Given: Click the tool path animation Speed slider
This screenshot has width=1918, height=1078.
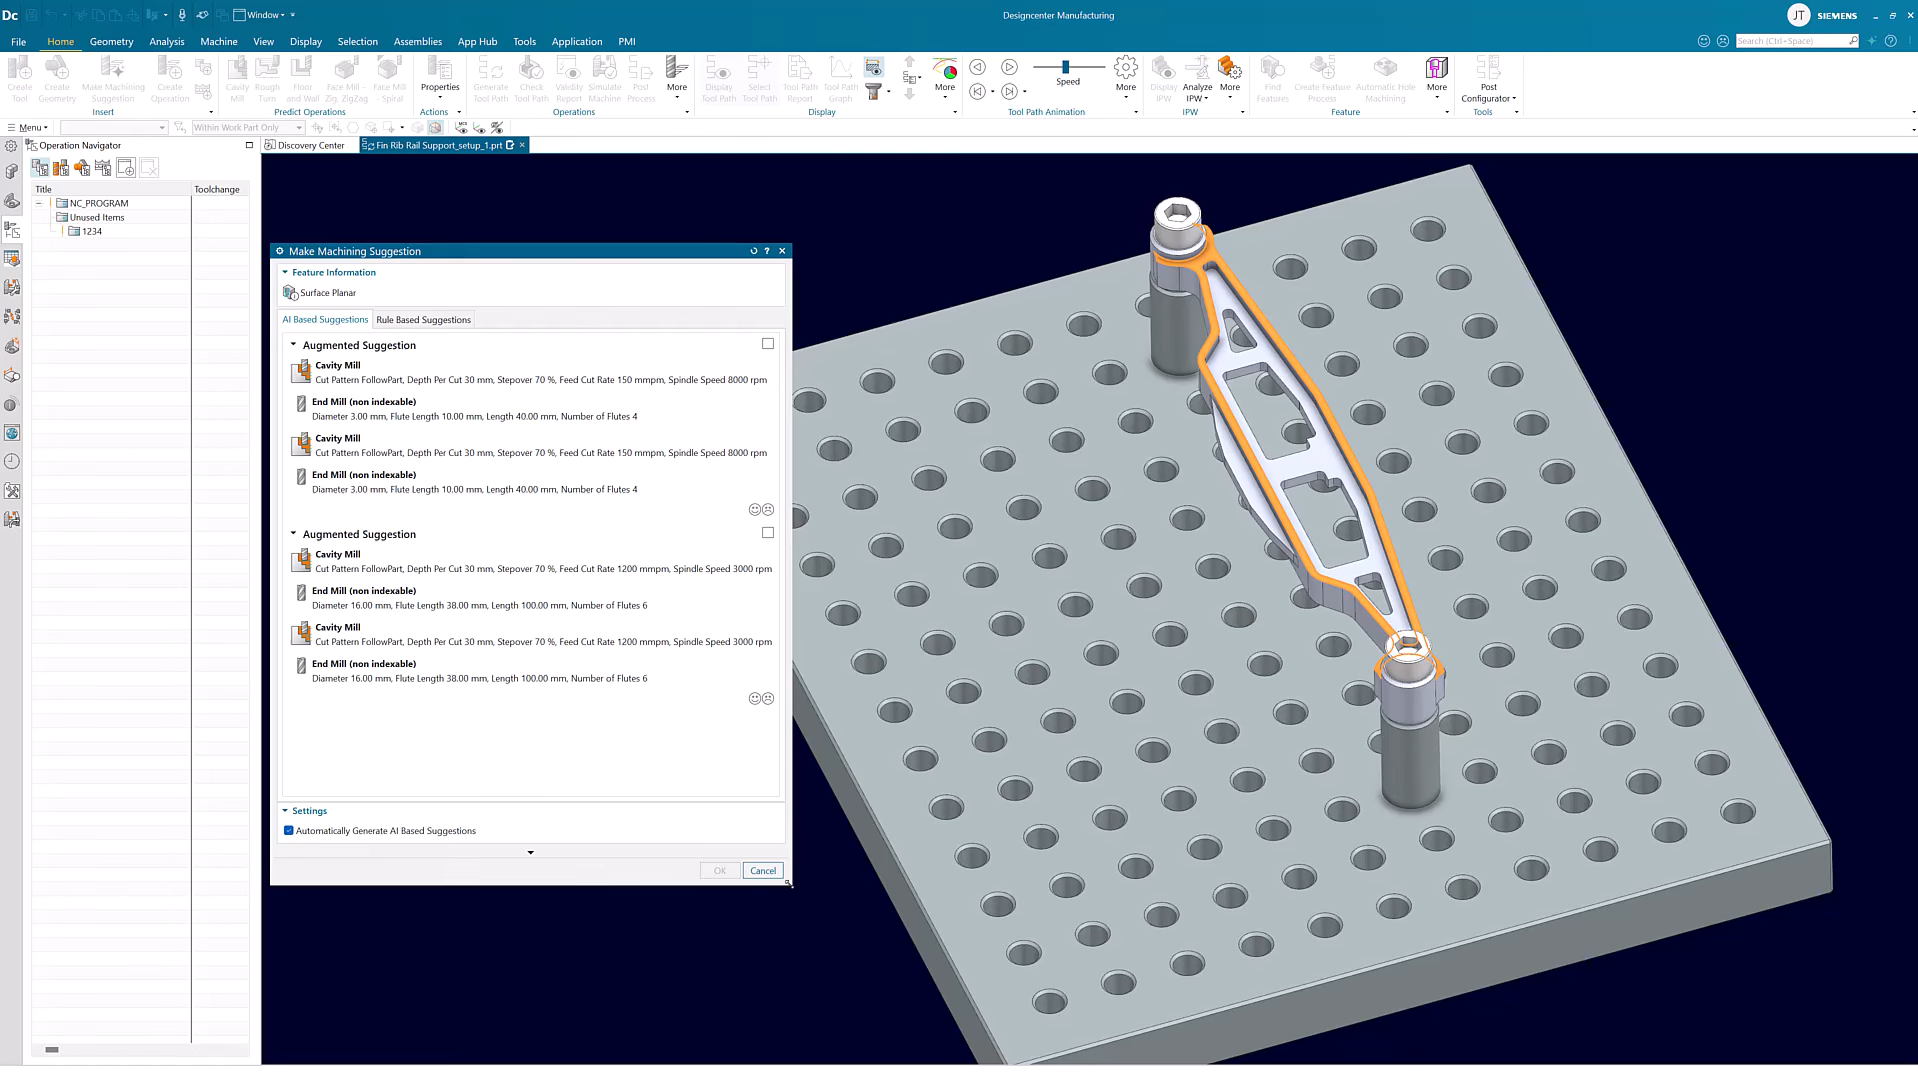Looking at the screenshot, I should 1066,67.
